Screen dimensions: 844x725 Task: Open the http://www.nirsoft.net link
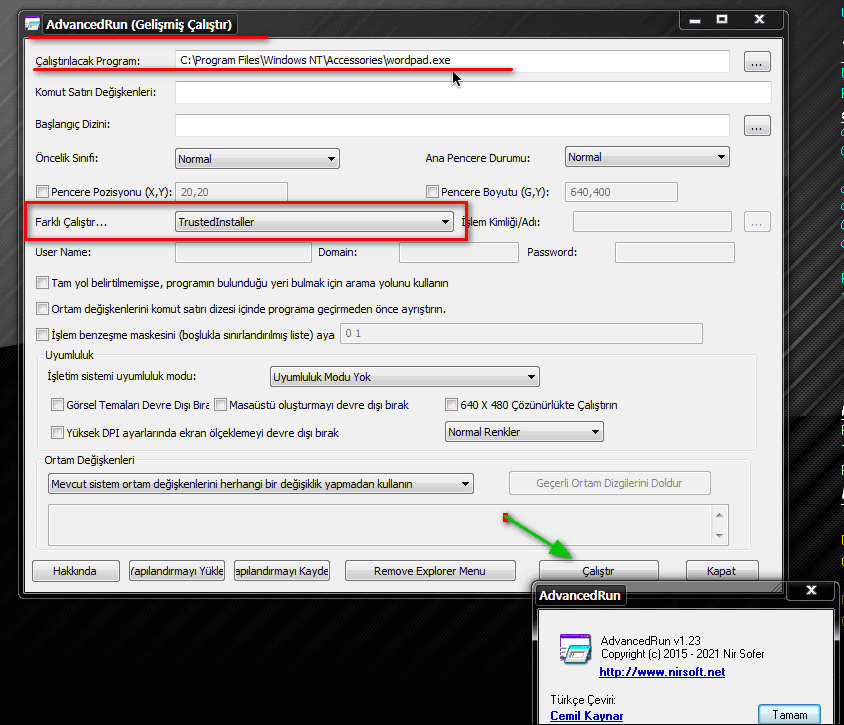pyautogui.click(x=662, y=672)
